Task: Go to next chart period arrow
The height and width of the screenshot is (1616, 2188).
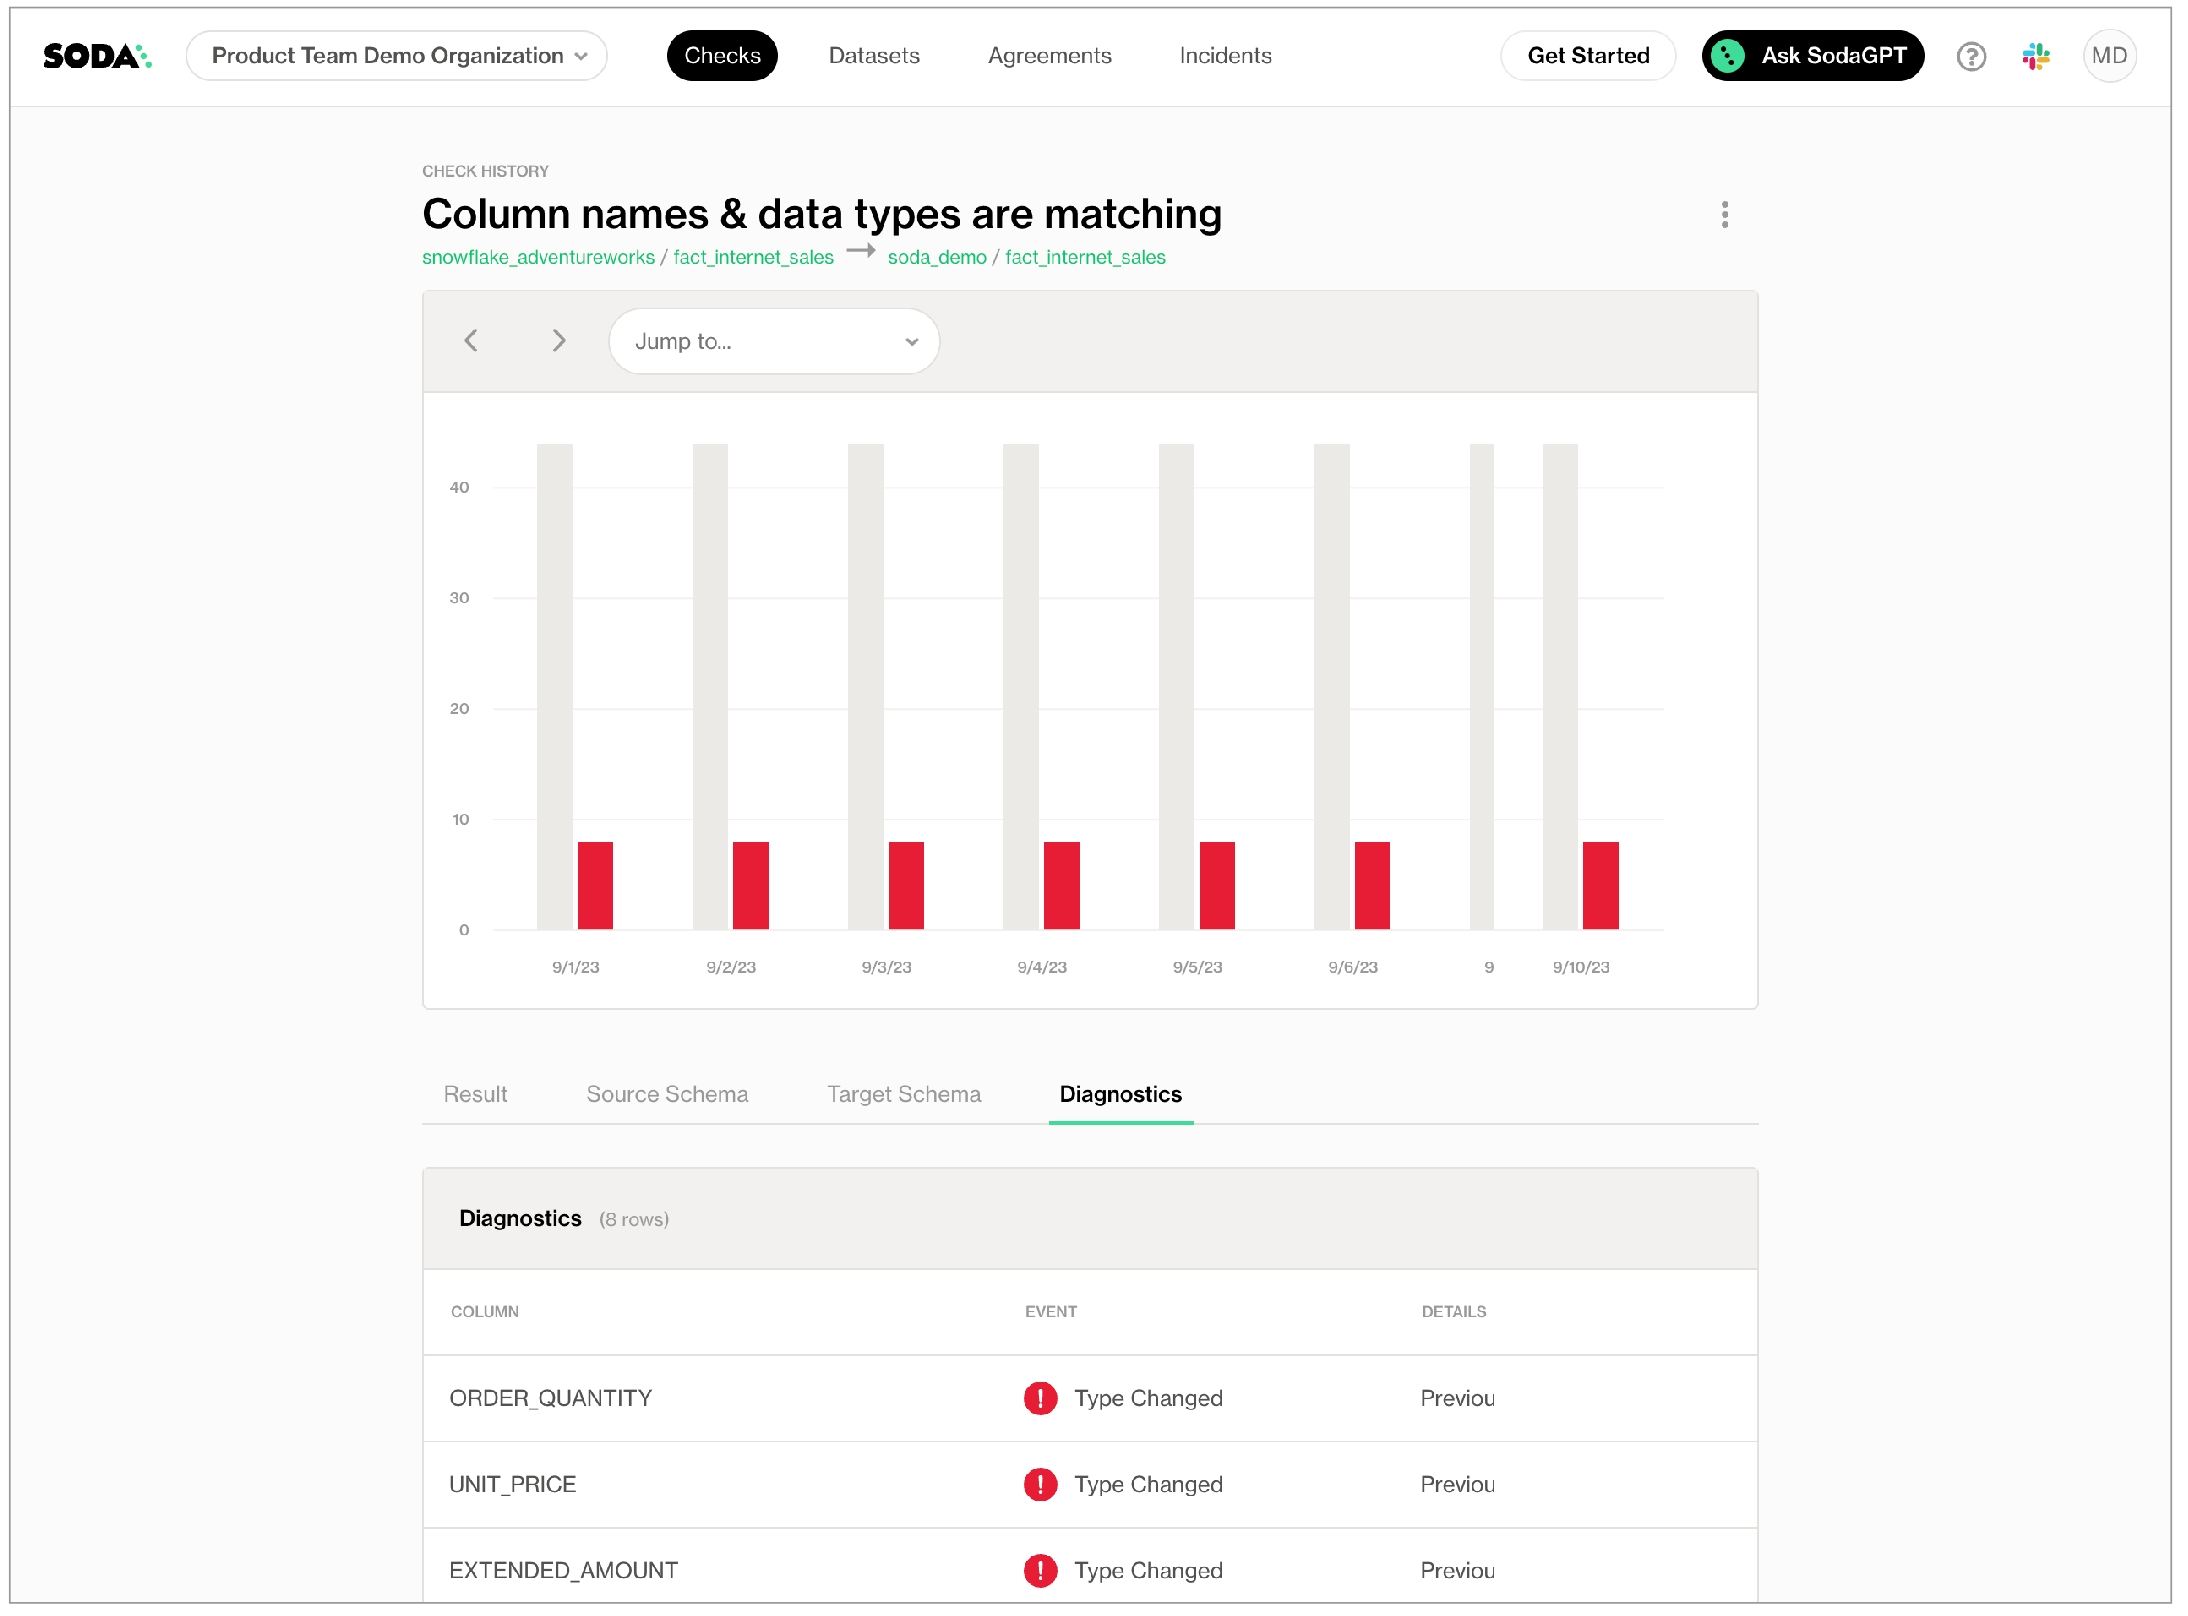Action: tap(559, 341)
